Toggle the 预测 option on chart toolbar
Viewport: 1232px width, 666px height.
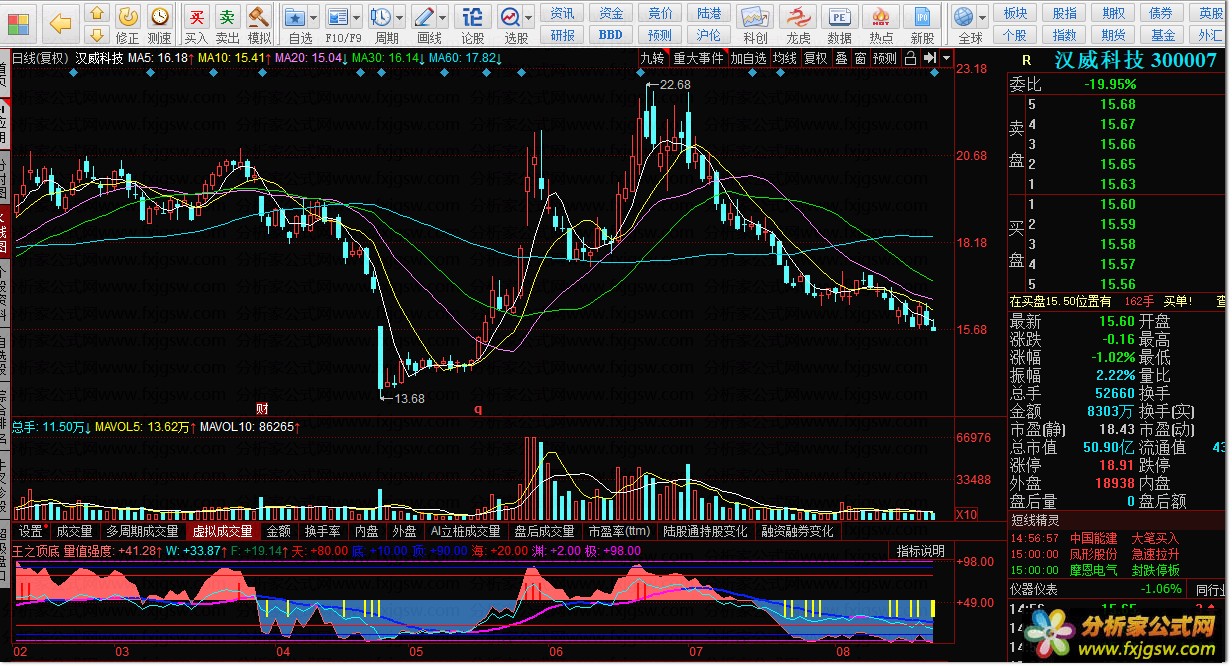point(885,58)
